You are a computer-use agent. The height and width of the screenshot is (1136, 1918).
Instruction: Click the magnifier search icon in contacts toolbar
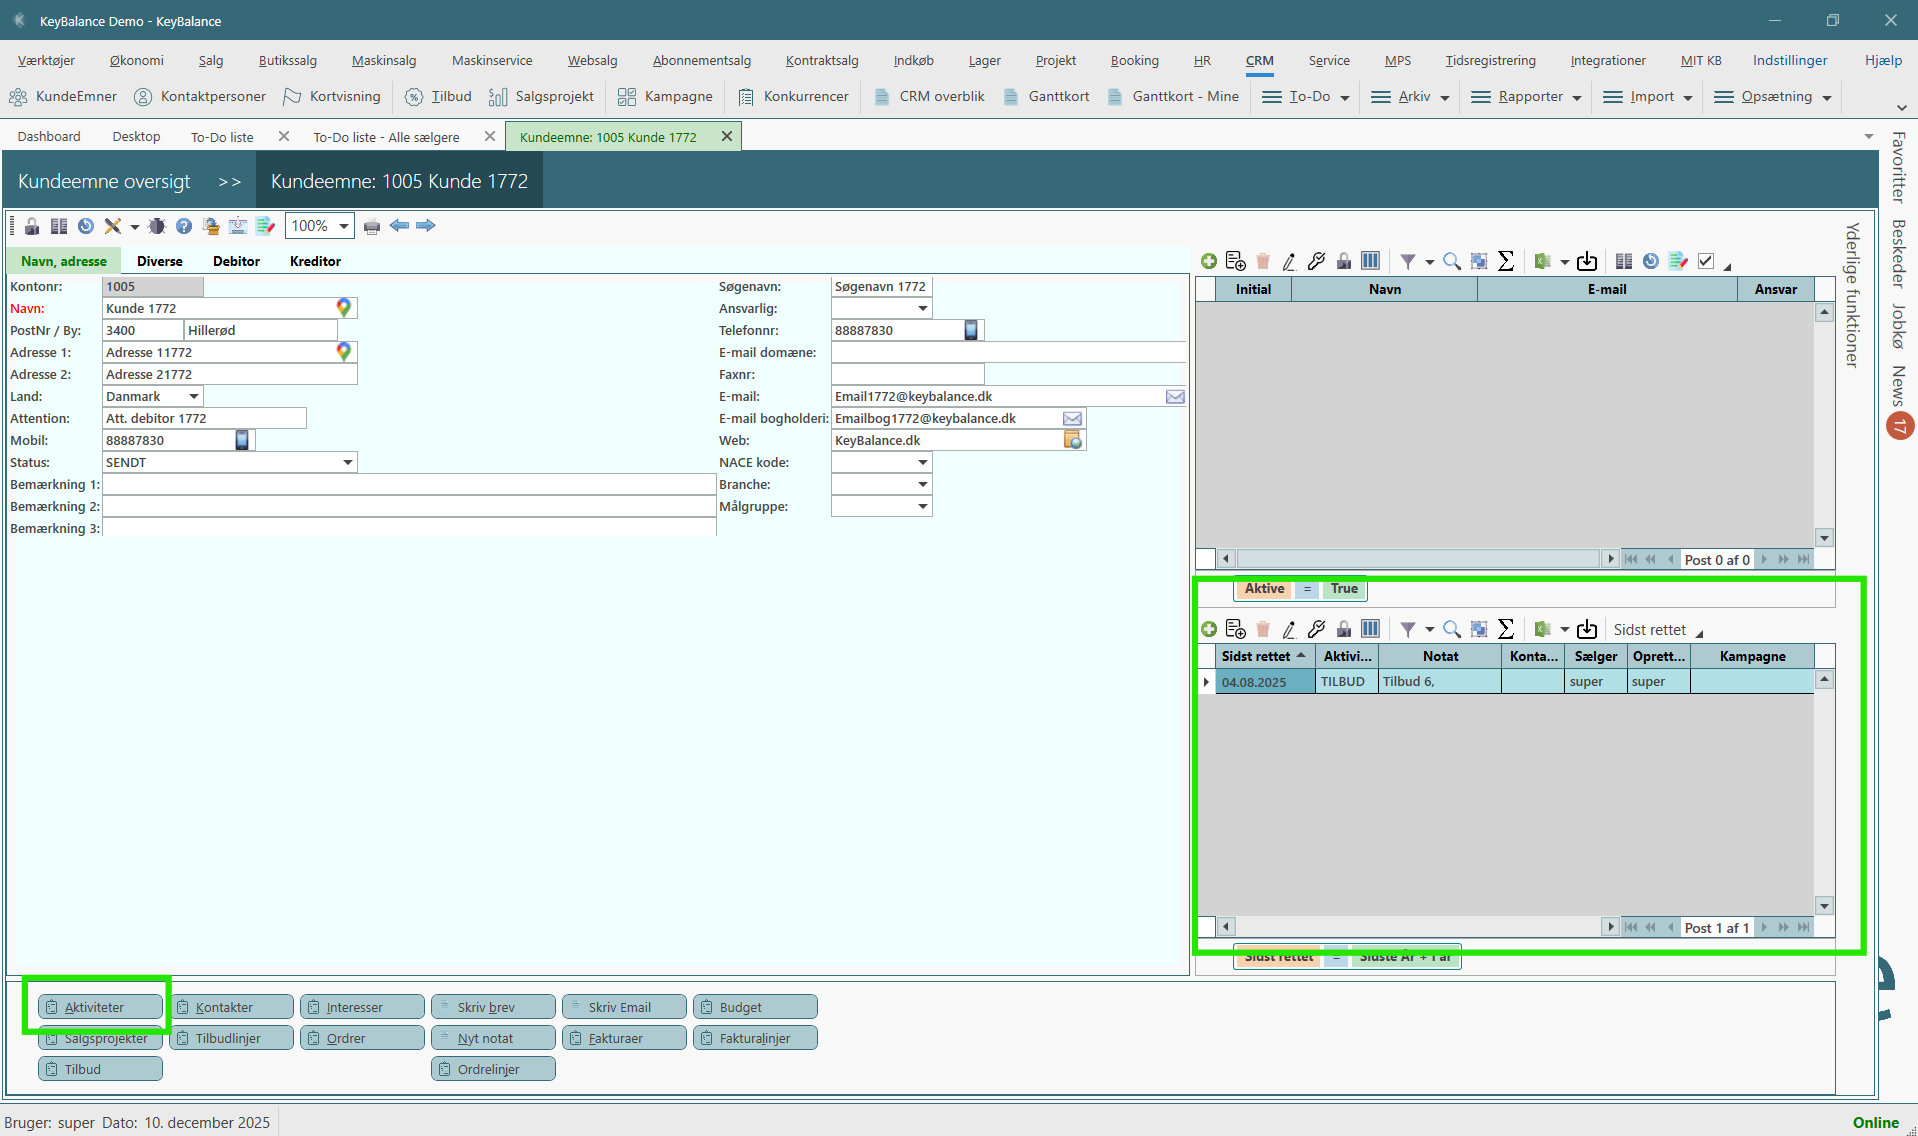click(x=1452, y=261)
